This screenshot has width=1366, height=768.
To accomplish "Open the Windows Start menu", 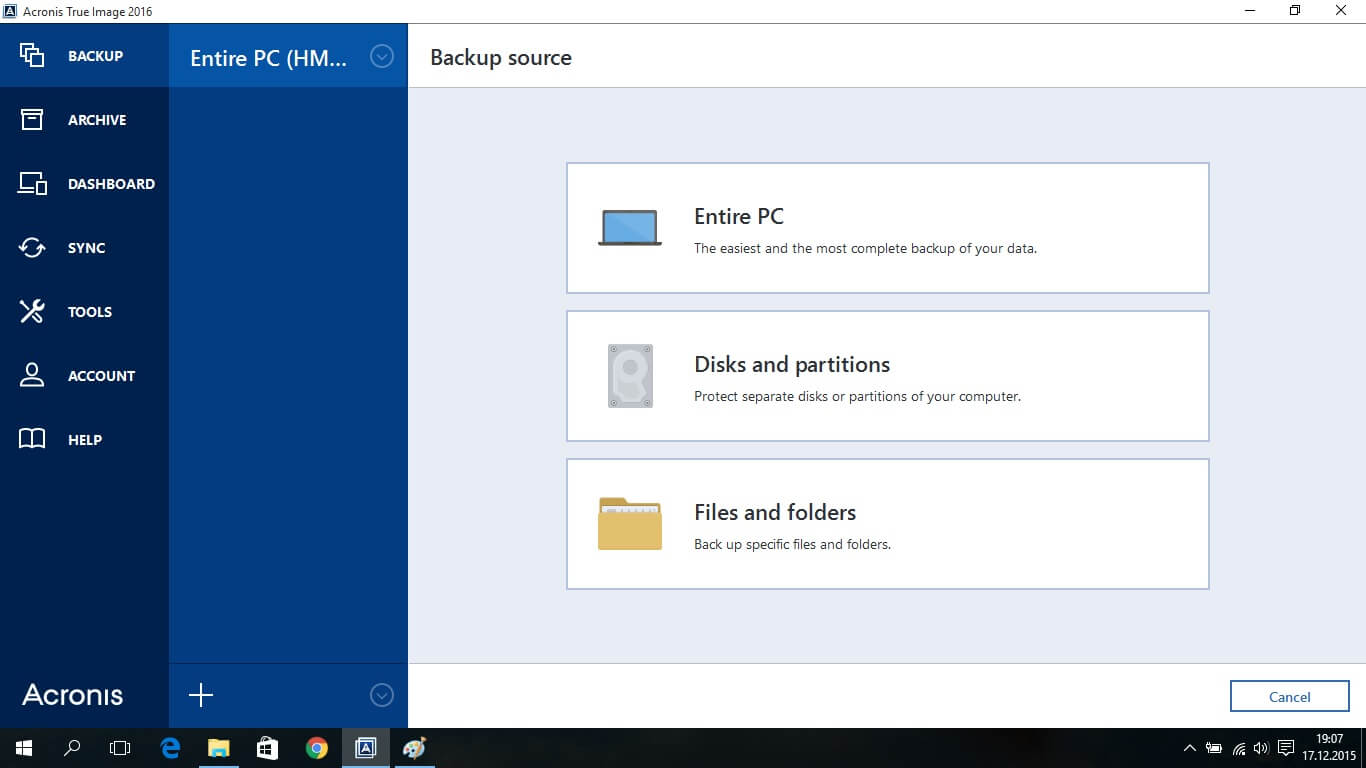I will 24,748.
